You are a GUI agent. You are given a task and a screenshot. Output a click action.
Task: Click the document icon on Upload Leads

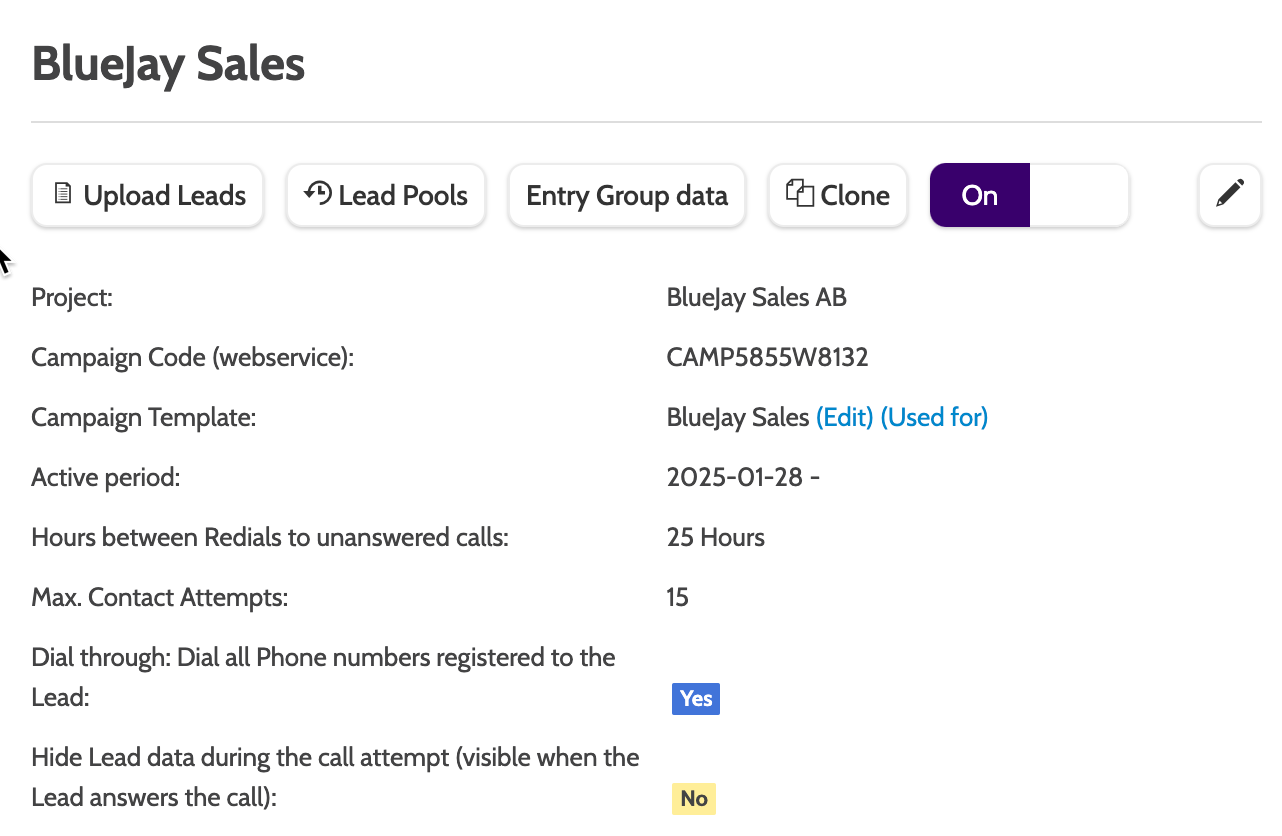[x=63, y=193]
